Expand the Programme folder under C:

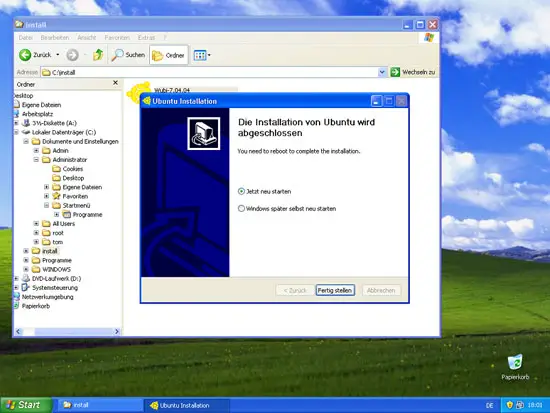coord(26,260)
